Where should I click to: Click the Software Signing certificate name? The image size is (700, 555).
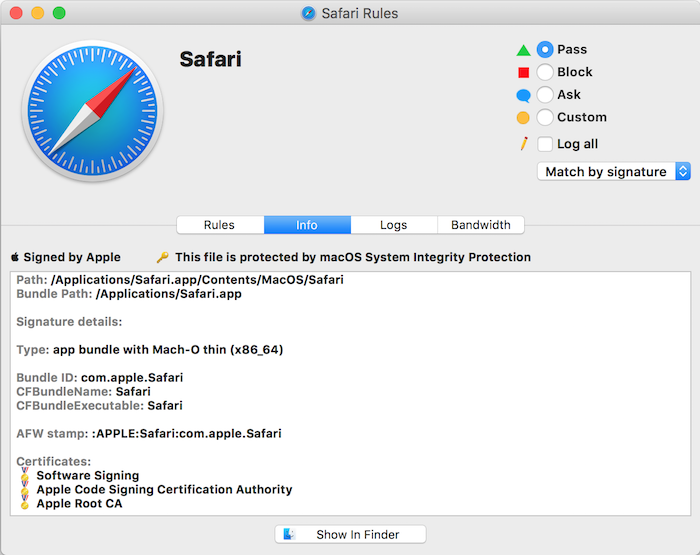click(x=88, y=475)
